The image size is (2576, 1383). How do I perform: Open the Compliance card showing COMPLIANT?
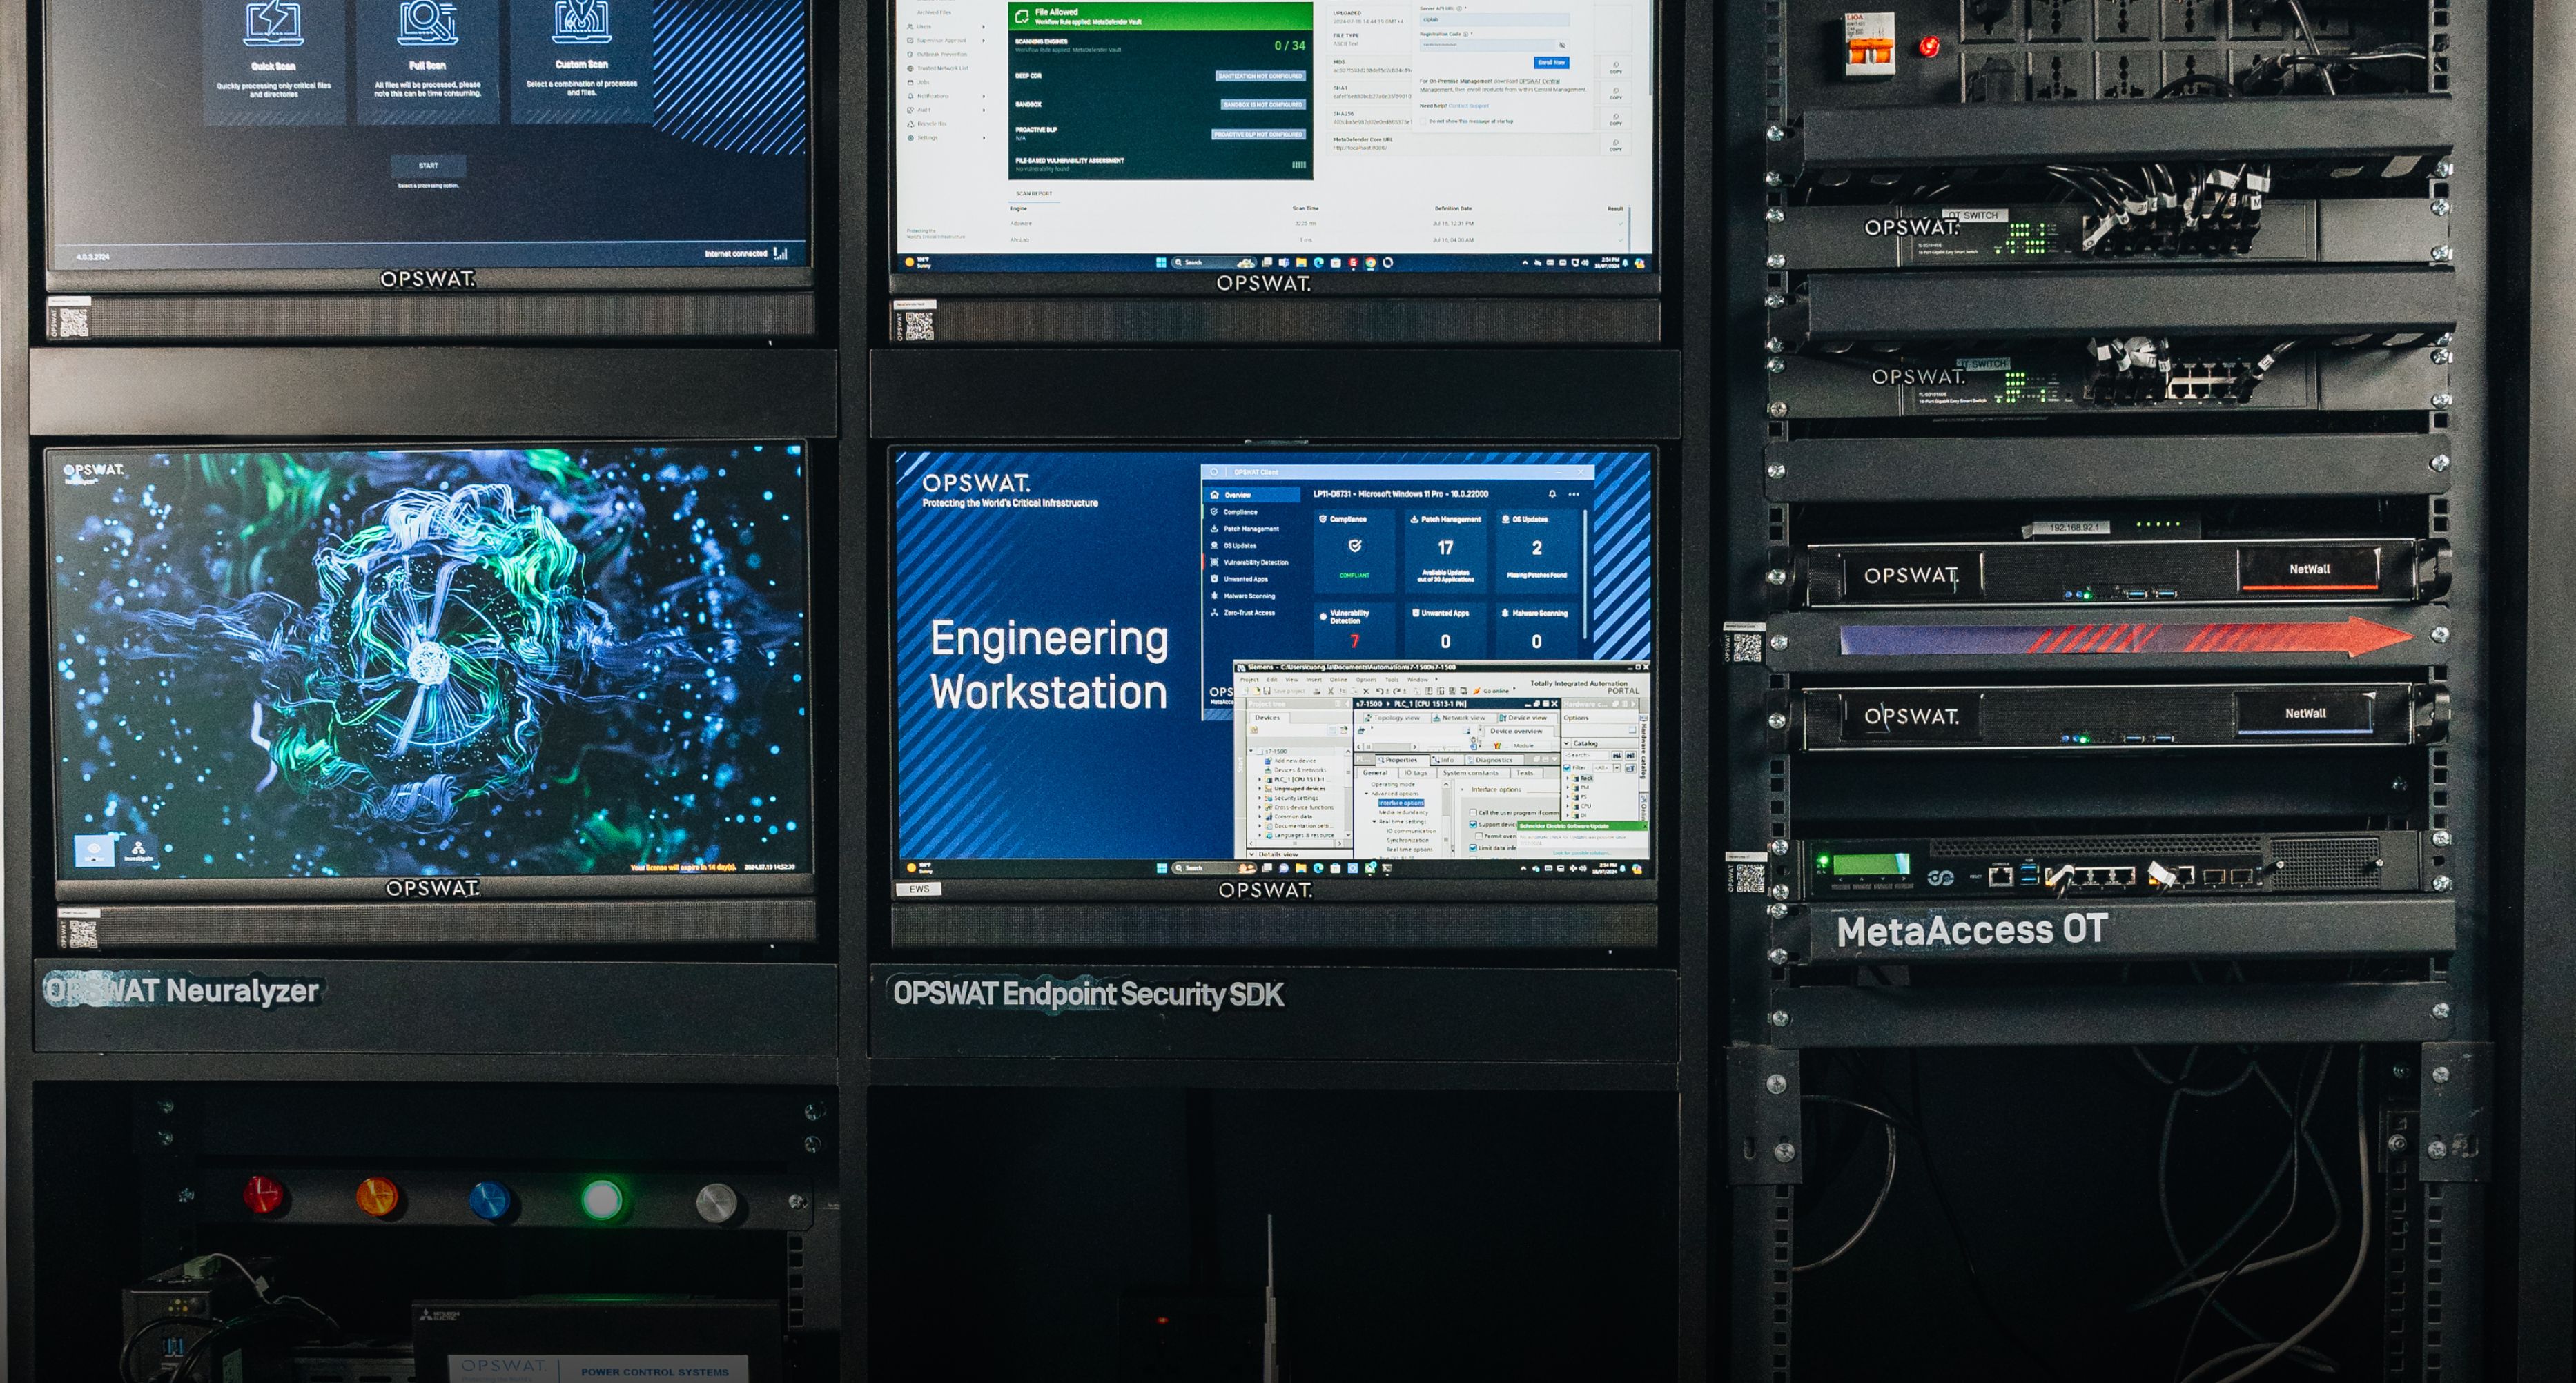click(1355, 551)
